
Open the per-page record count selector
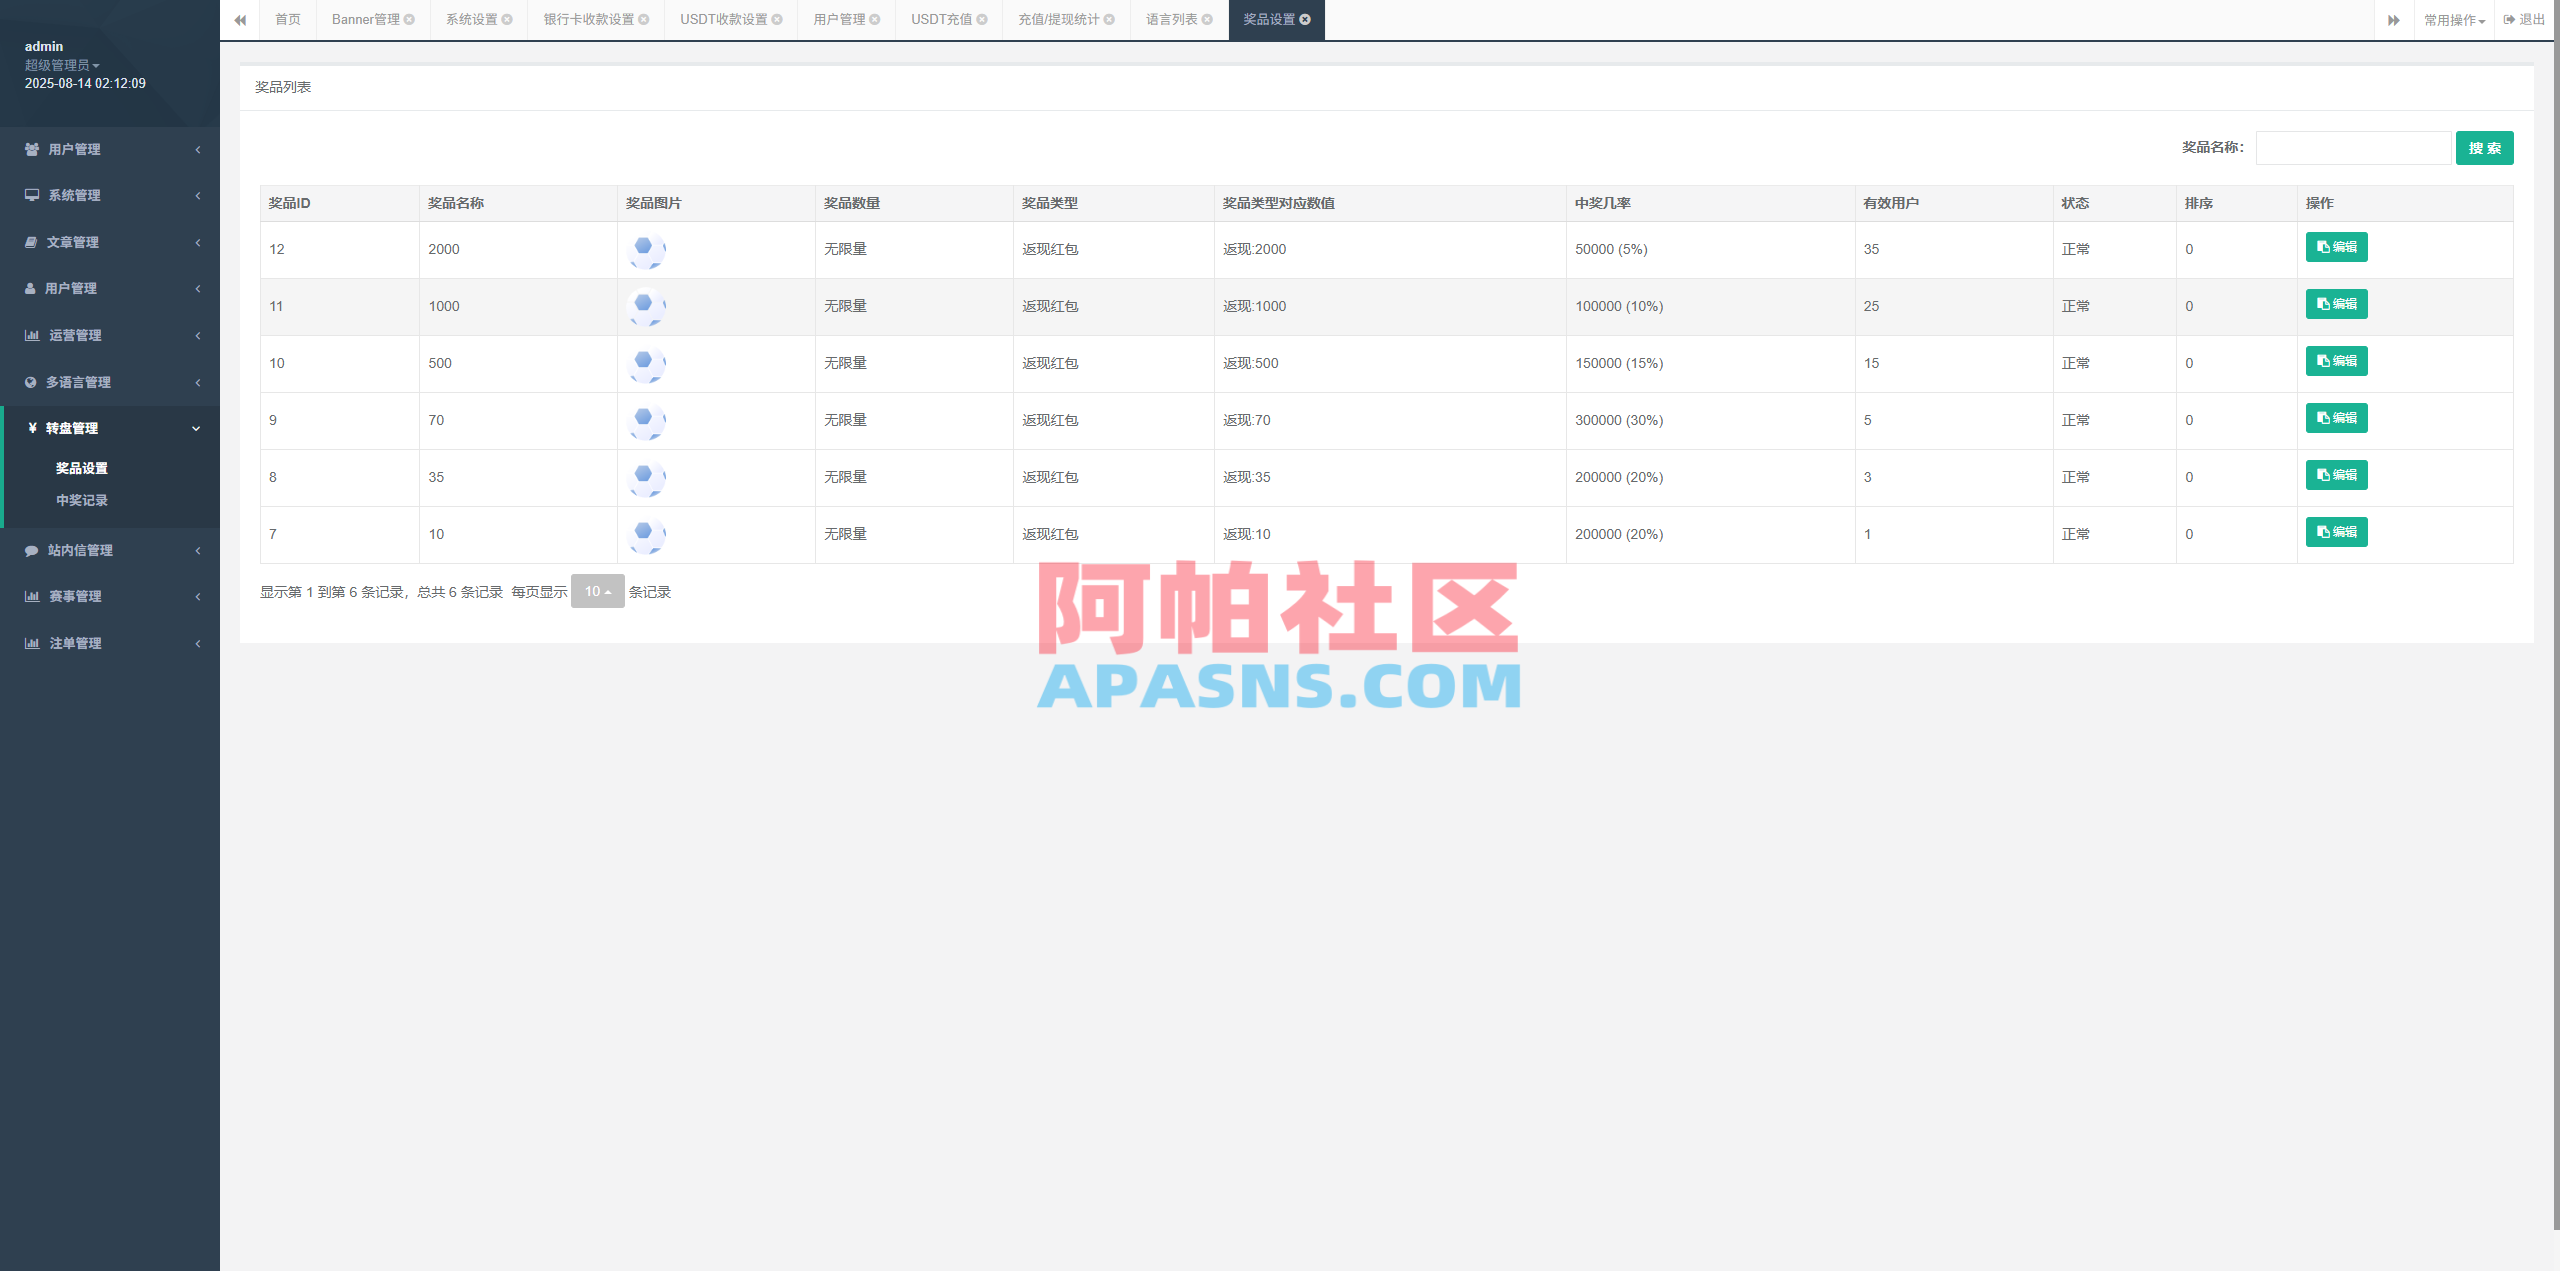point(597,591)
